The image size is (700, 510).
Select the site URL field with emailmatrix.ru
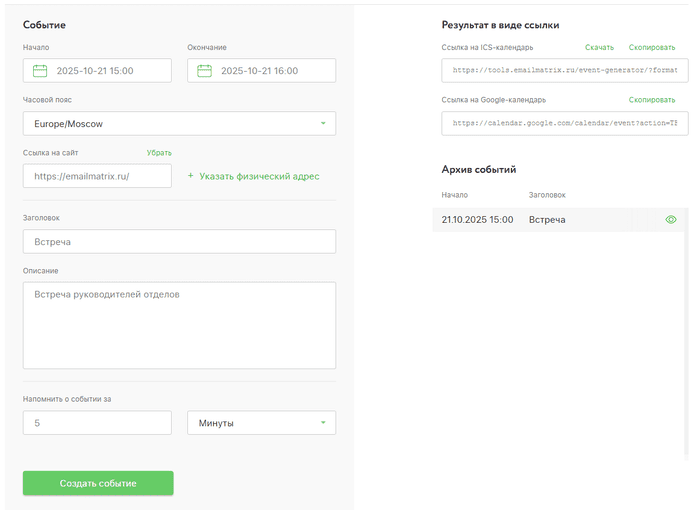97,176
